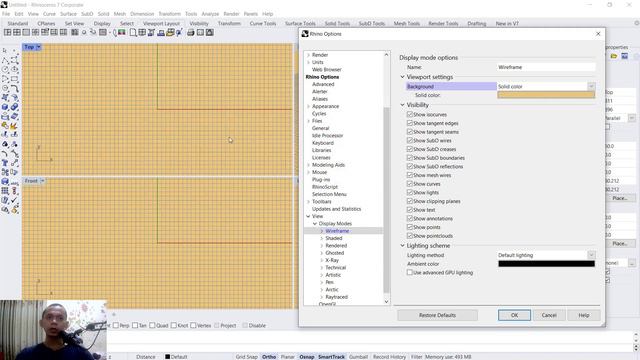Open the Analyze menu

(210, 13)
